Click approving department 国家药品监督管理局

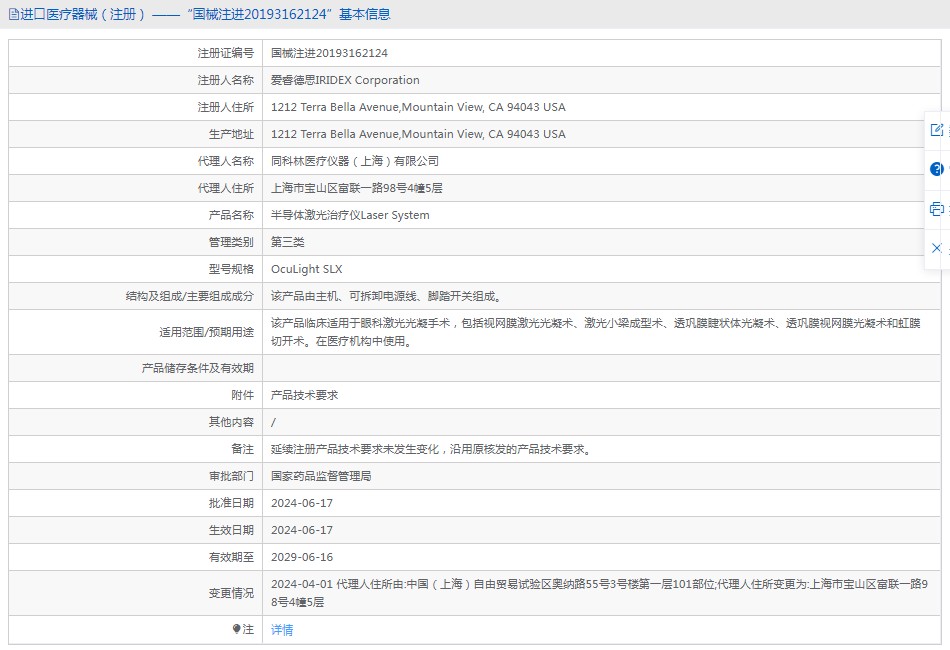coord(321,476)
